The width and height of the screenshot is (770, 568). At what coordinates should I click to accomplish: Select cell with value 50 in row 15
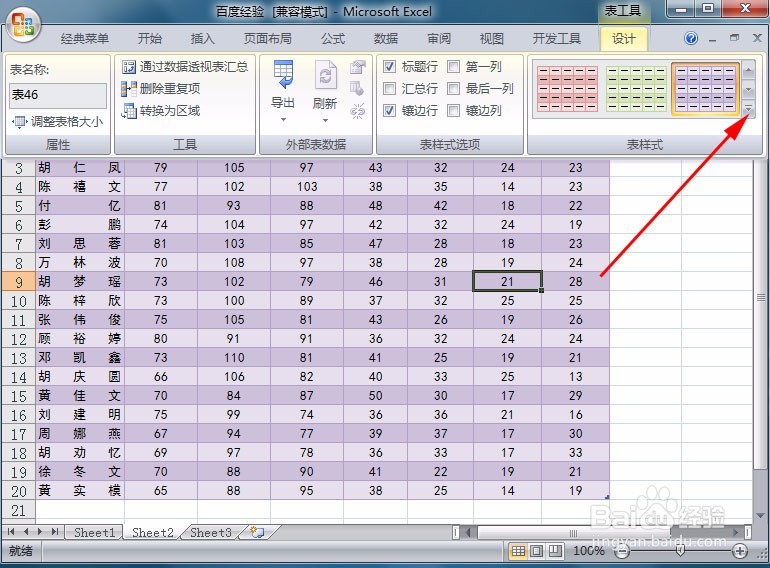[376, 396]
